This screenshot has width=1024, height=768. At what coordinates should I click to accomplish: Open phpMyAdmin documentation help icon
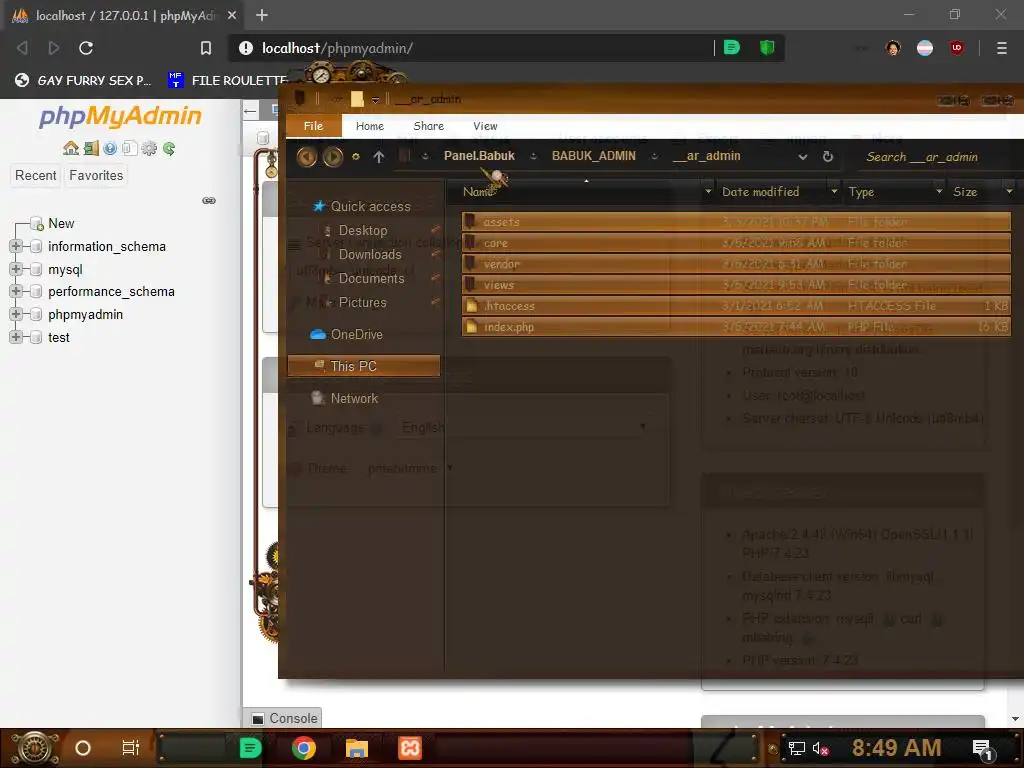(x=110, y=148)
